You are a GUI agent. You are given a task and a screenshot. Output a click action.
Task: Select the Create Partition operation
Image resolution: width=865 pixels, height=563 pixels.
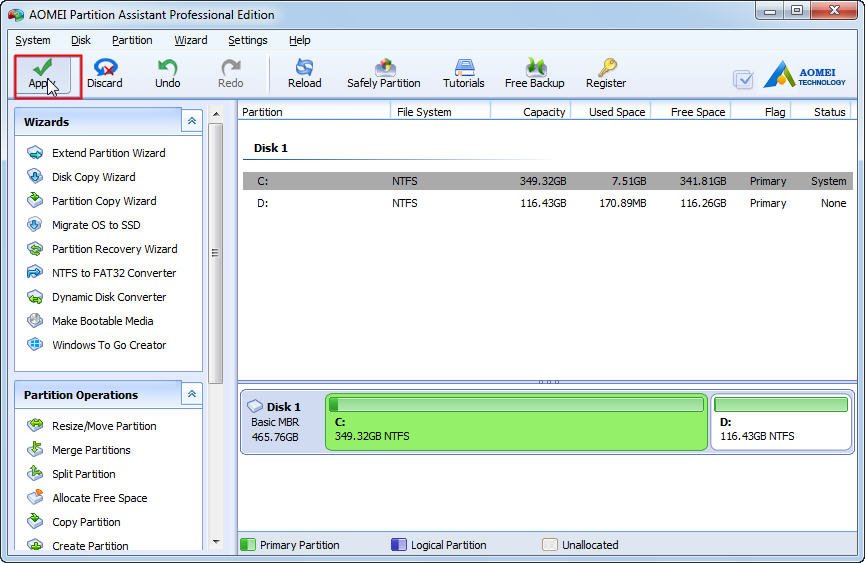pos(90,545)
